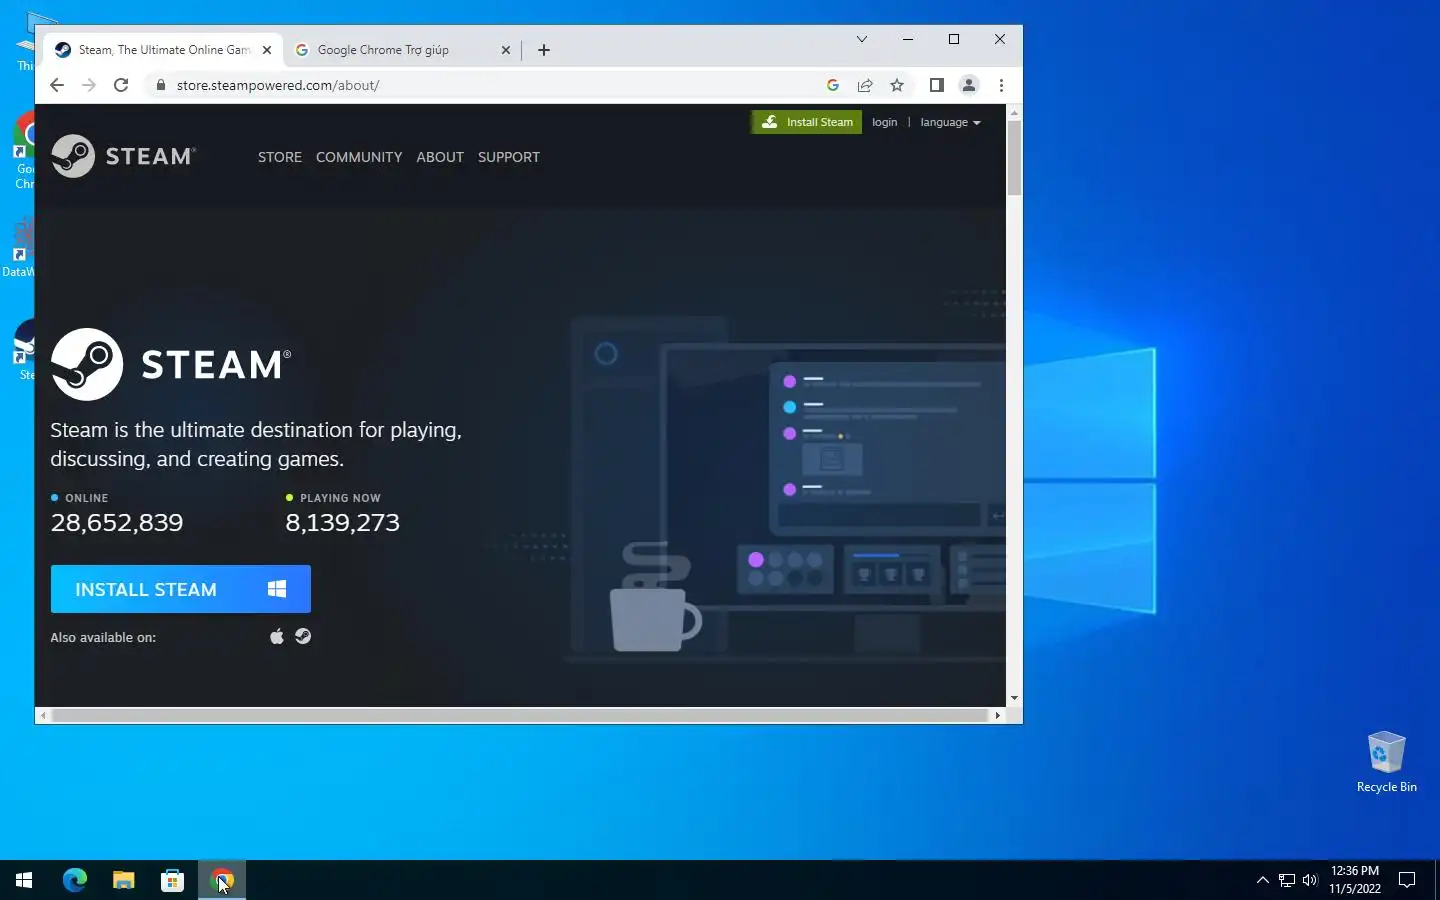Click the green Install Steam header button
The width and height of the screenshot is (1440, 900).
pos(807,122)
